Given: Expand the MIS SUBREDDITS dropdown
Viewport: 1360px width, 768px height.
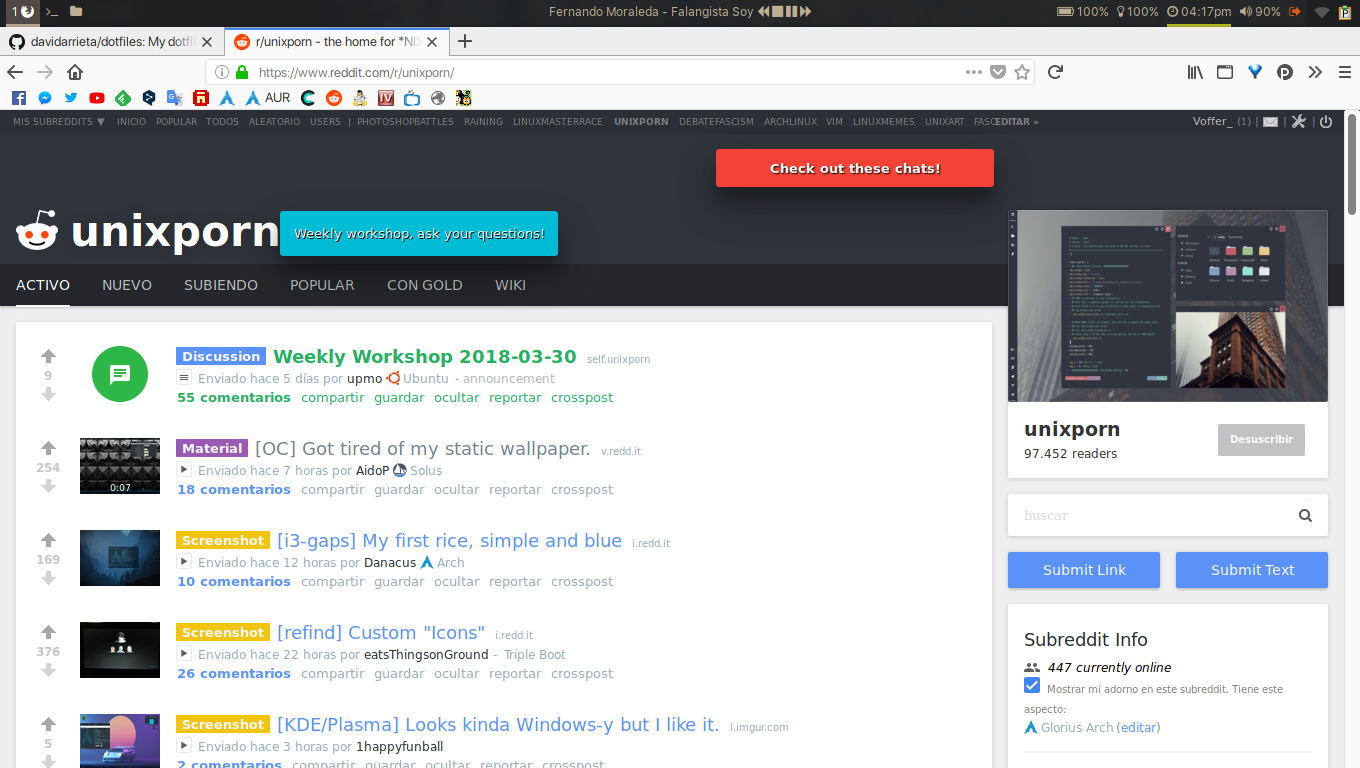Looking at the screenshot, I should click(59, 122).
